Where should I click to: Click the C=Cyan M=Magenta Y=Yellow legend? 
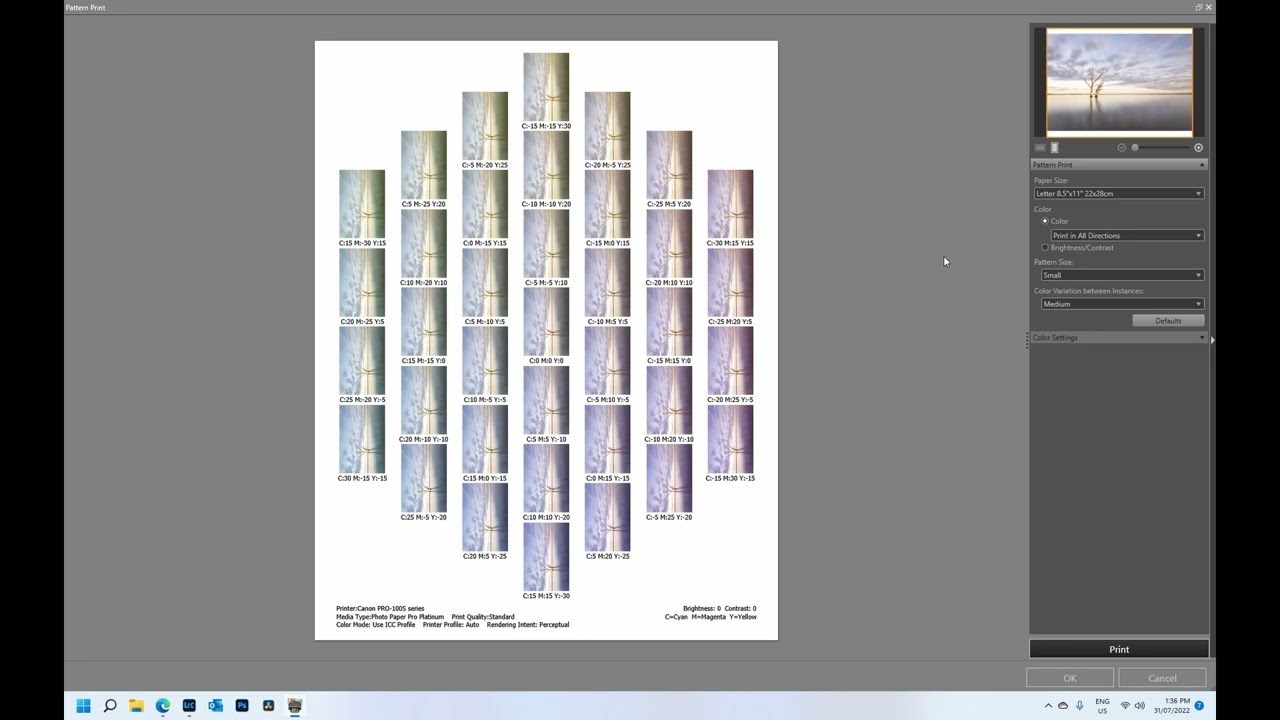711,617
